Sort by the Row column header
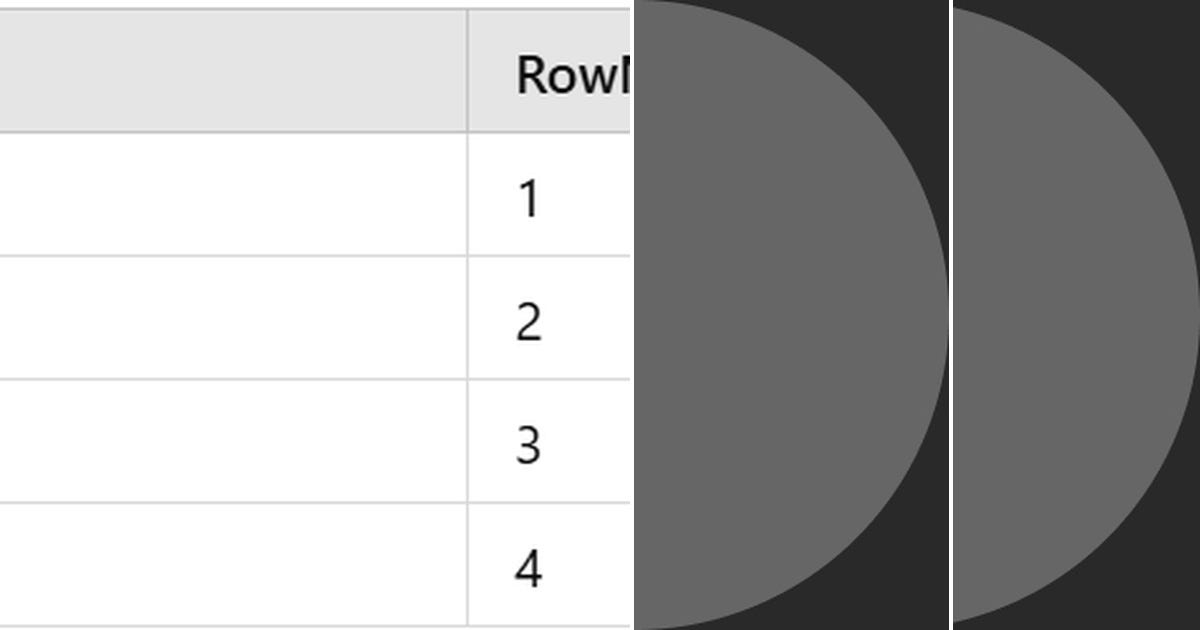This screenshot has height=630, width=1200. [550, 71]
